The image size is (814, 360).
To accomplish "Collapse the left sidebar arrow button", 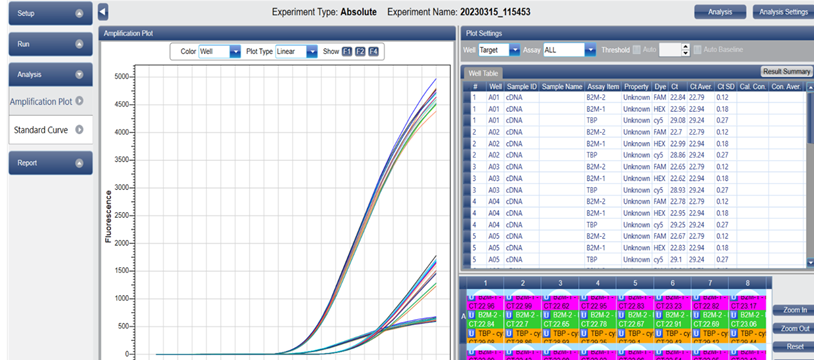I will click(x=103, y=11).
